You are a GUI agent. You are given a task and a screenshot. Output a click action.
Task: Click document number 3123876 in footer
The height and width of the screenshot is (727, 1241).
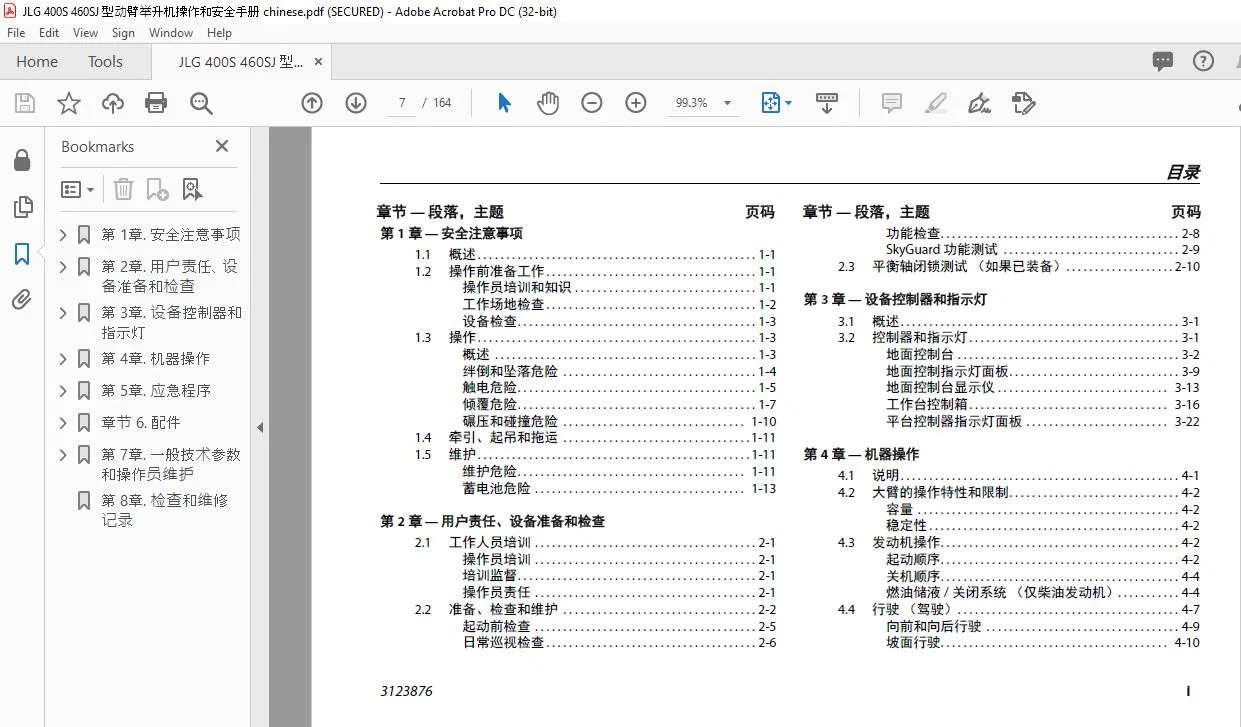point(406,691)
